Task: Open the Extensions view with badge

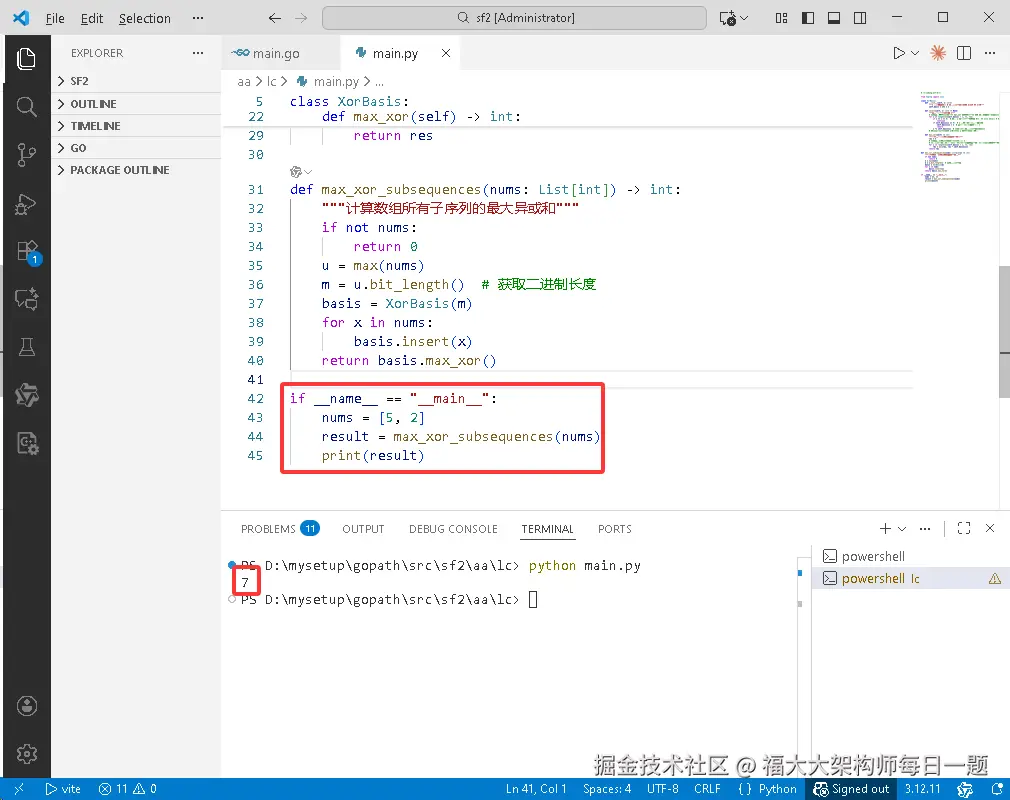Action: (x=28, y=252)
